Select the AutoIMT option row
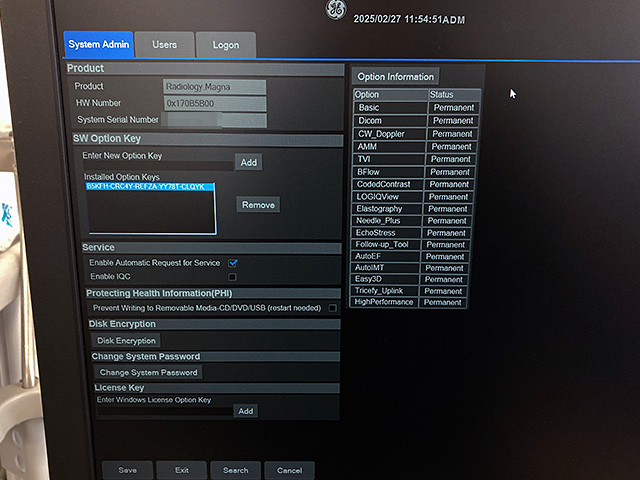Image resolution: width=640 pixels, height=480 pixels. click(x=410, y=268)
